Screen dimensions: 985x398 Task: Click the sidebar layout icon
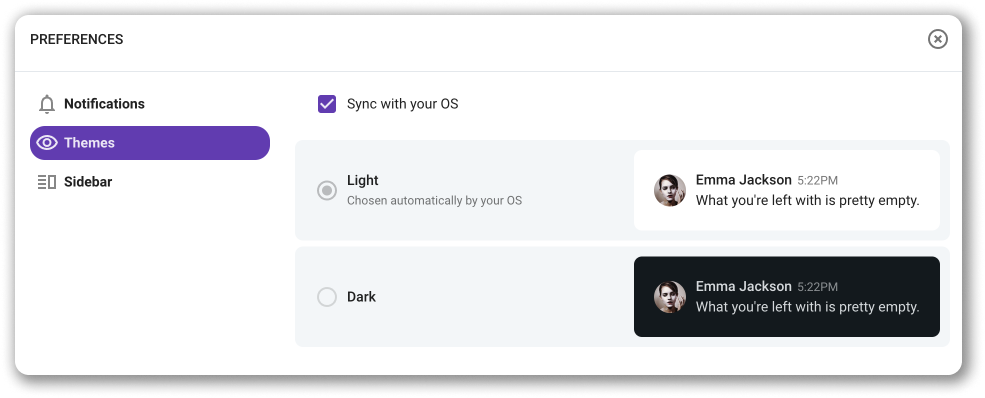click(47, 182)
